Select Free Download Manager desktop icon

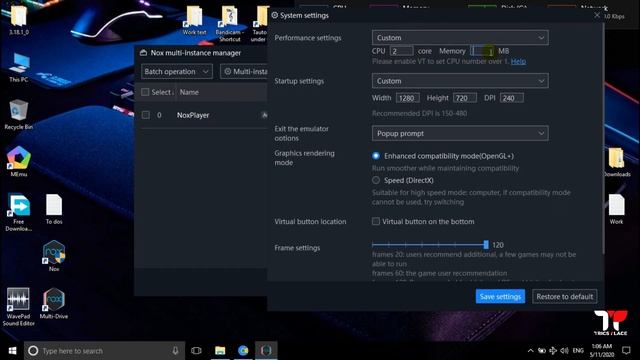tap(18, 212)
